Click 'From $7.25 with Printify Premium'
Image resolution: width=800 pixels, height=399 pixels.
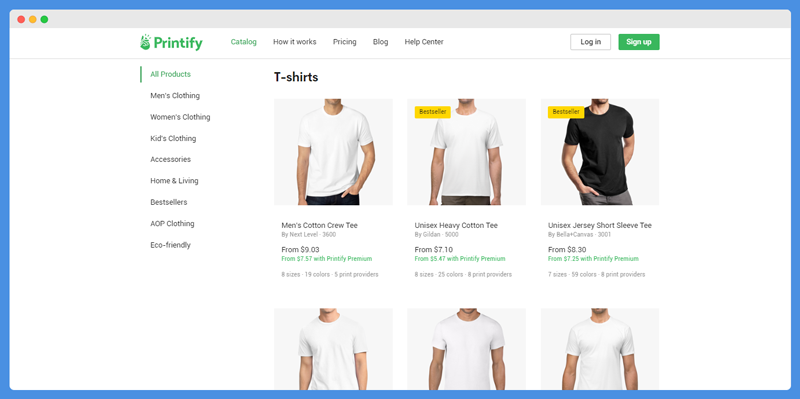tap(593, 259)
